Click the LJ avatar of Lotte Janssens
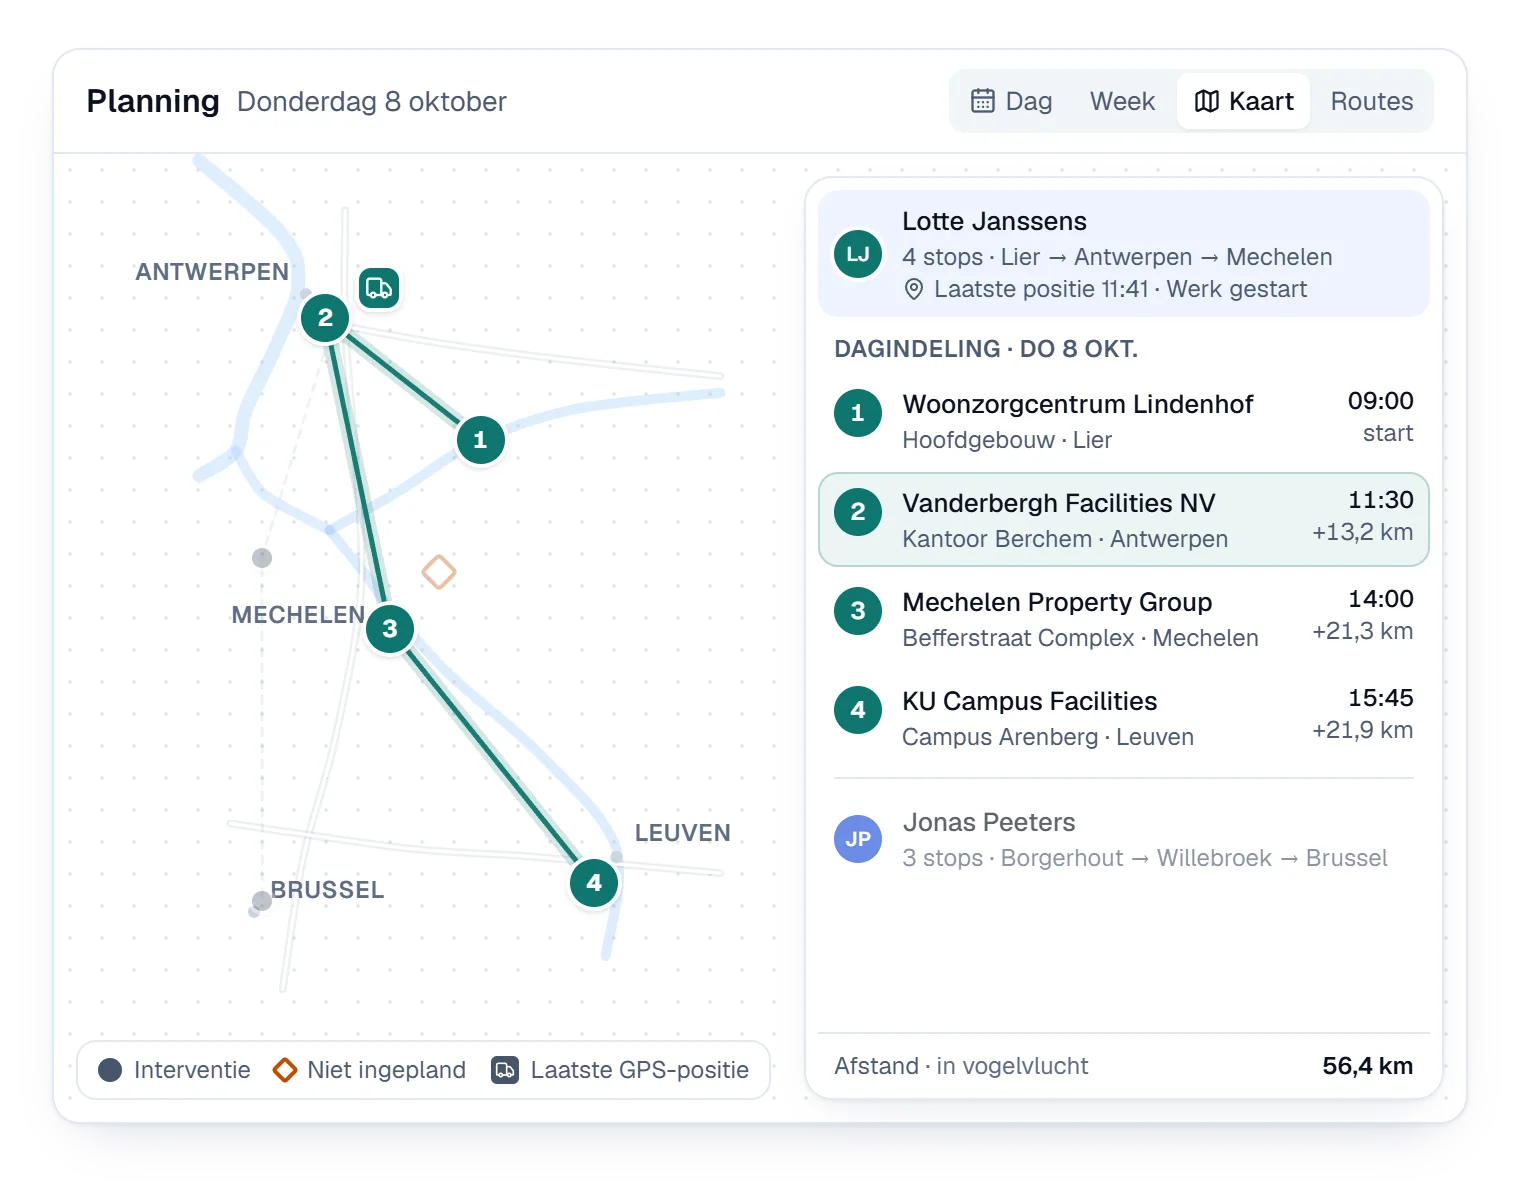 click(858, 254)
